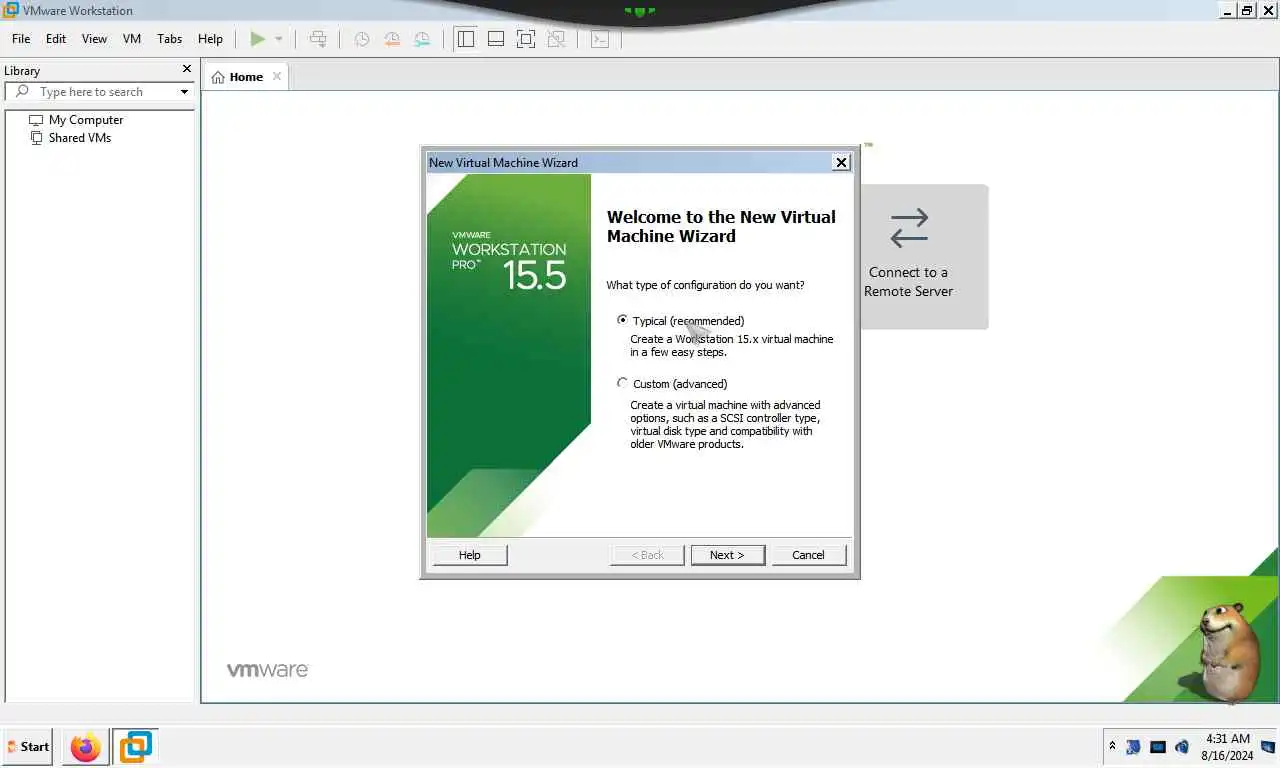Click the gopher mascot on the desktop
The image size is (1280, 768).
(1228, 651)
